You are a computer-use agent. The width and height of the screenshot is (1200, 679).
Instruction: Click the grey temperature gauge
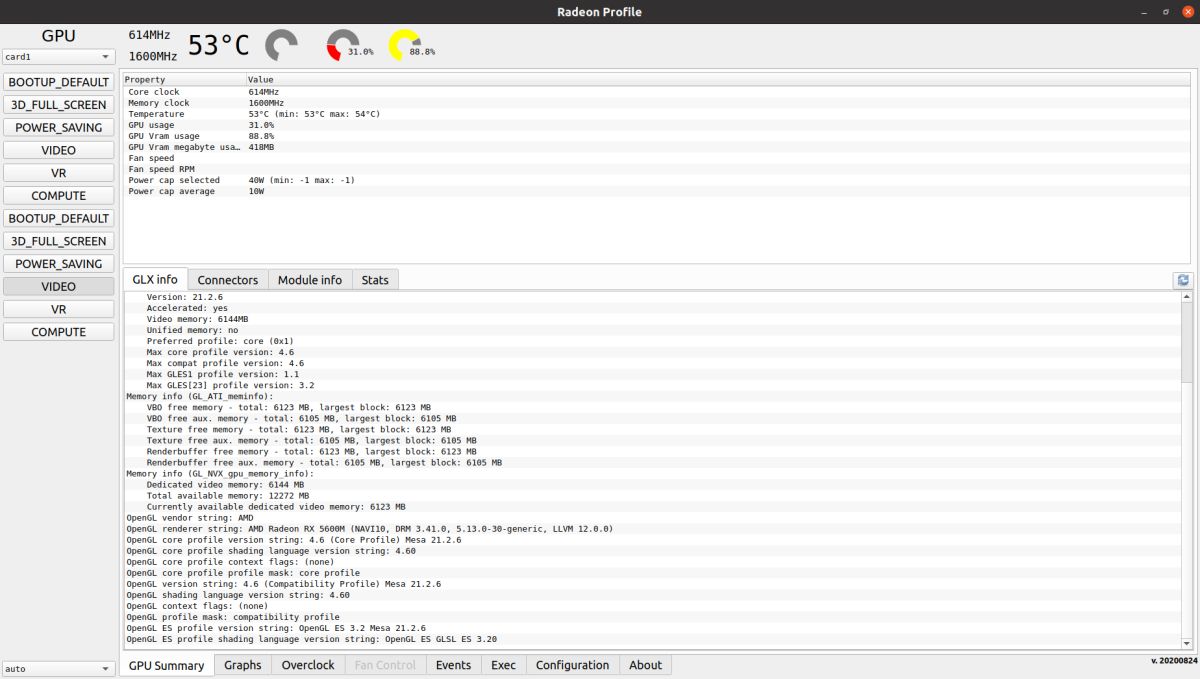pyautogui.click(x=281, y=45)
